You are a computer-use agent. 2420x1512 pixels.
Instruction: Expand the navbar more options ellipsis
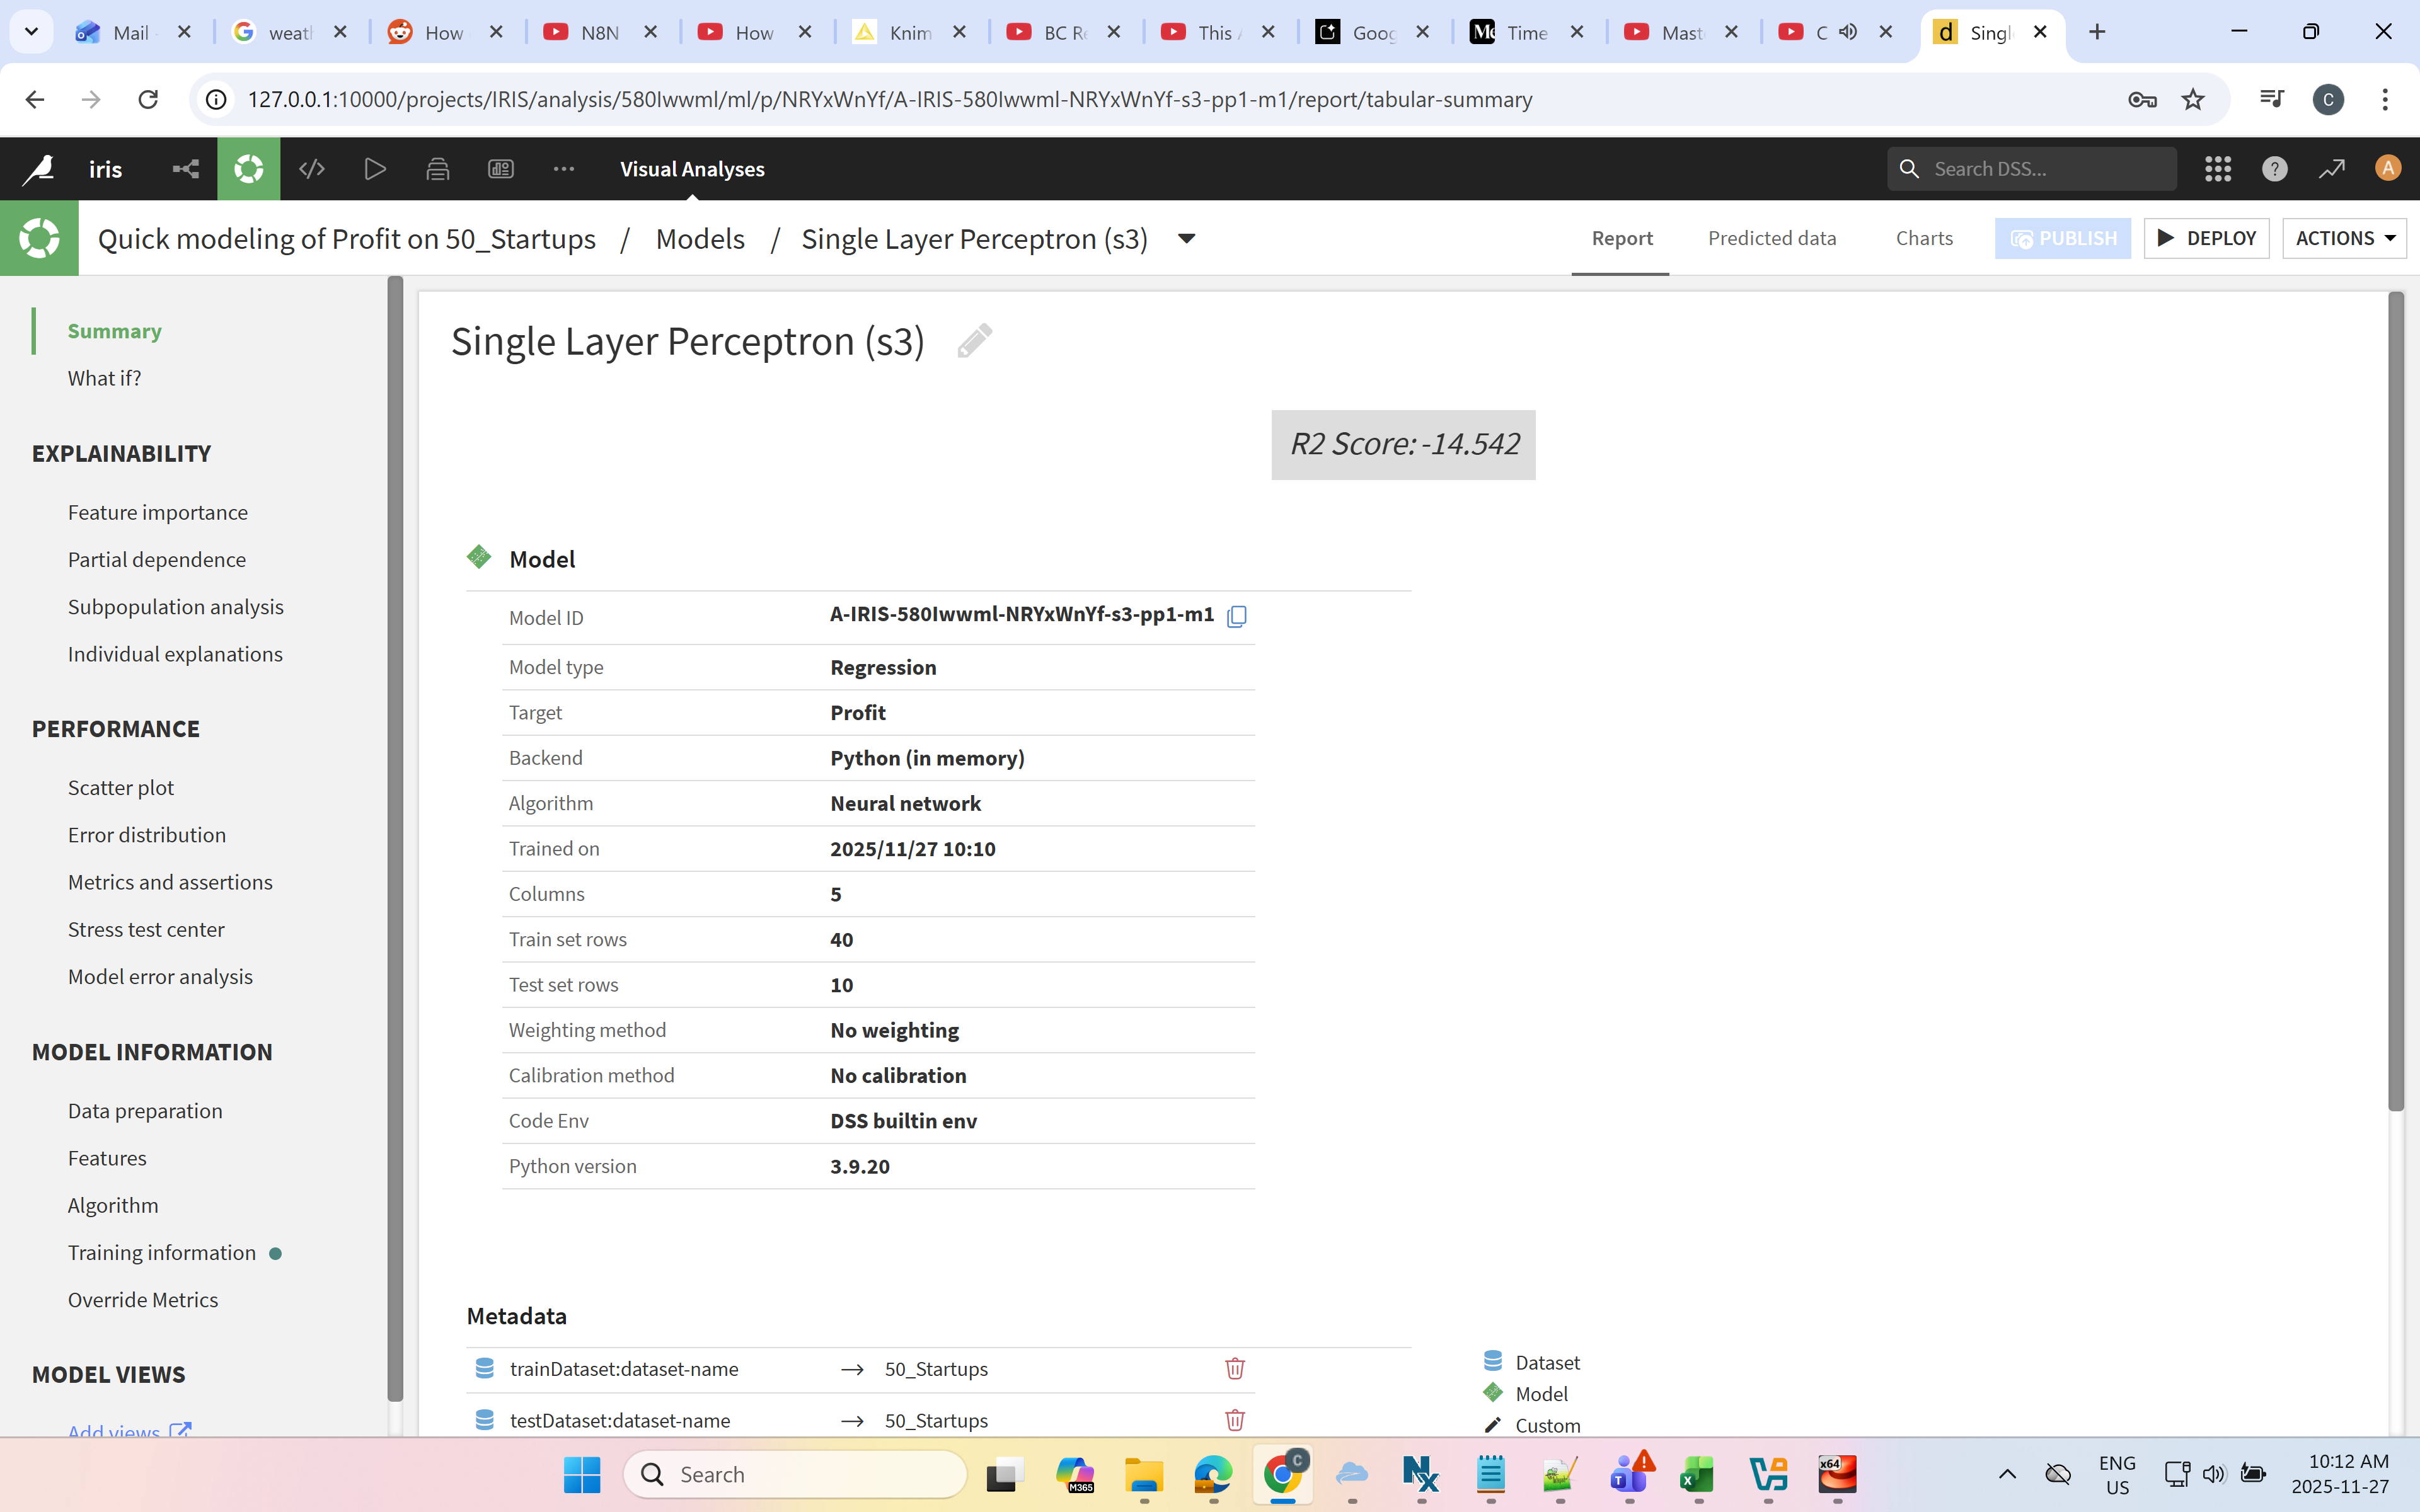point(564,169)
